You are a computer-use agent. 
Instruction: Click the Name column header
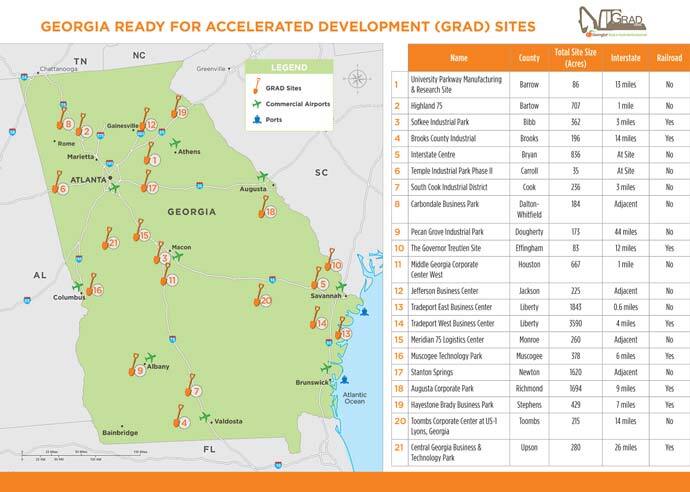[459, 58]
